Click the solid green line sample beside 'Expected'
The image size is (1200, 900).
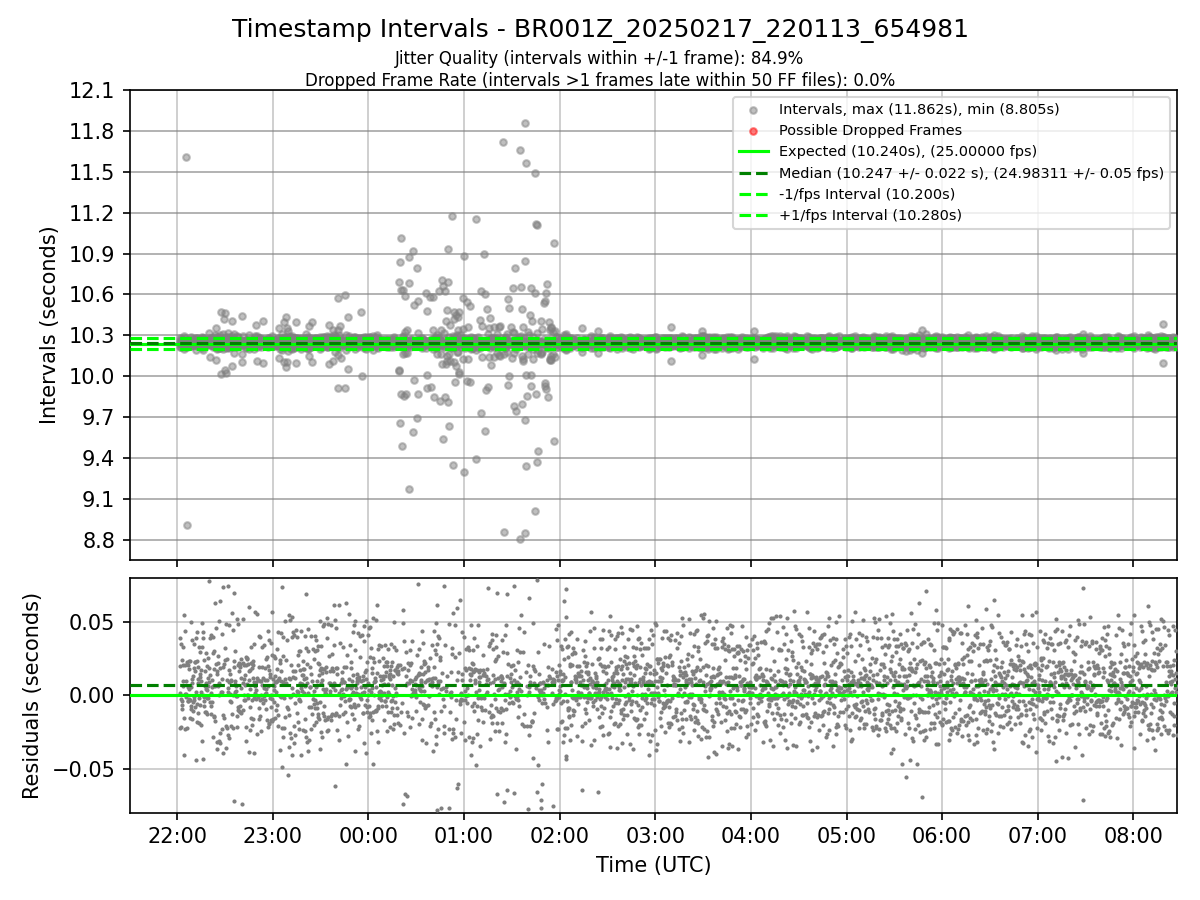tap(753, 151)
